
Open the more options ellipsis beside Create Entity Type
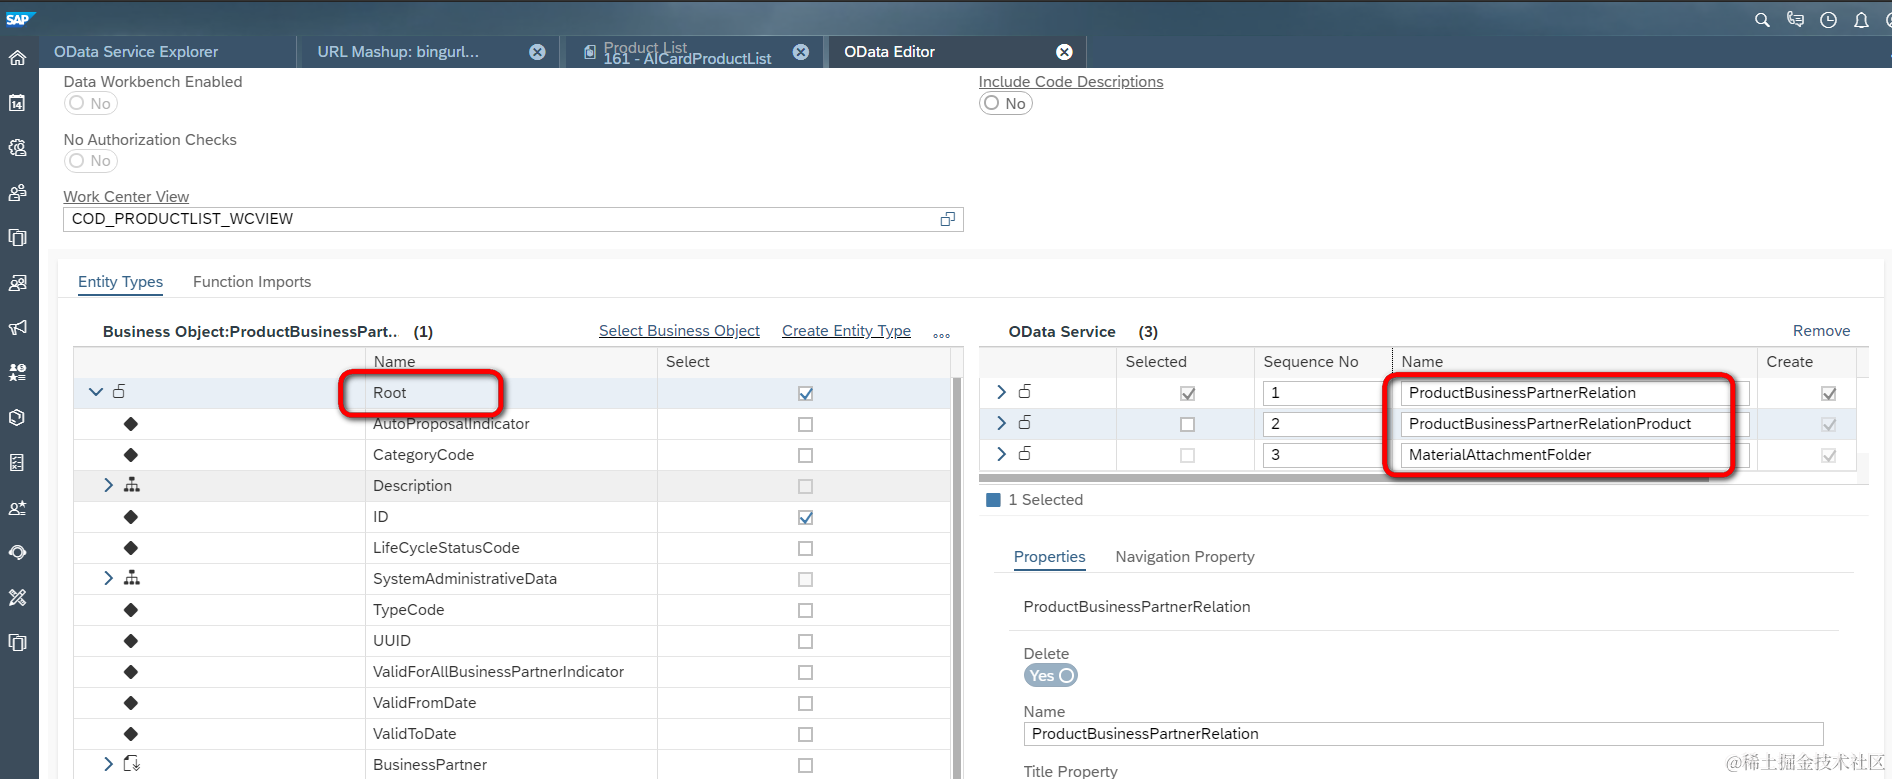(941, 334)
